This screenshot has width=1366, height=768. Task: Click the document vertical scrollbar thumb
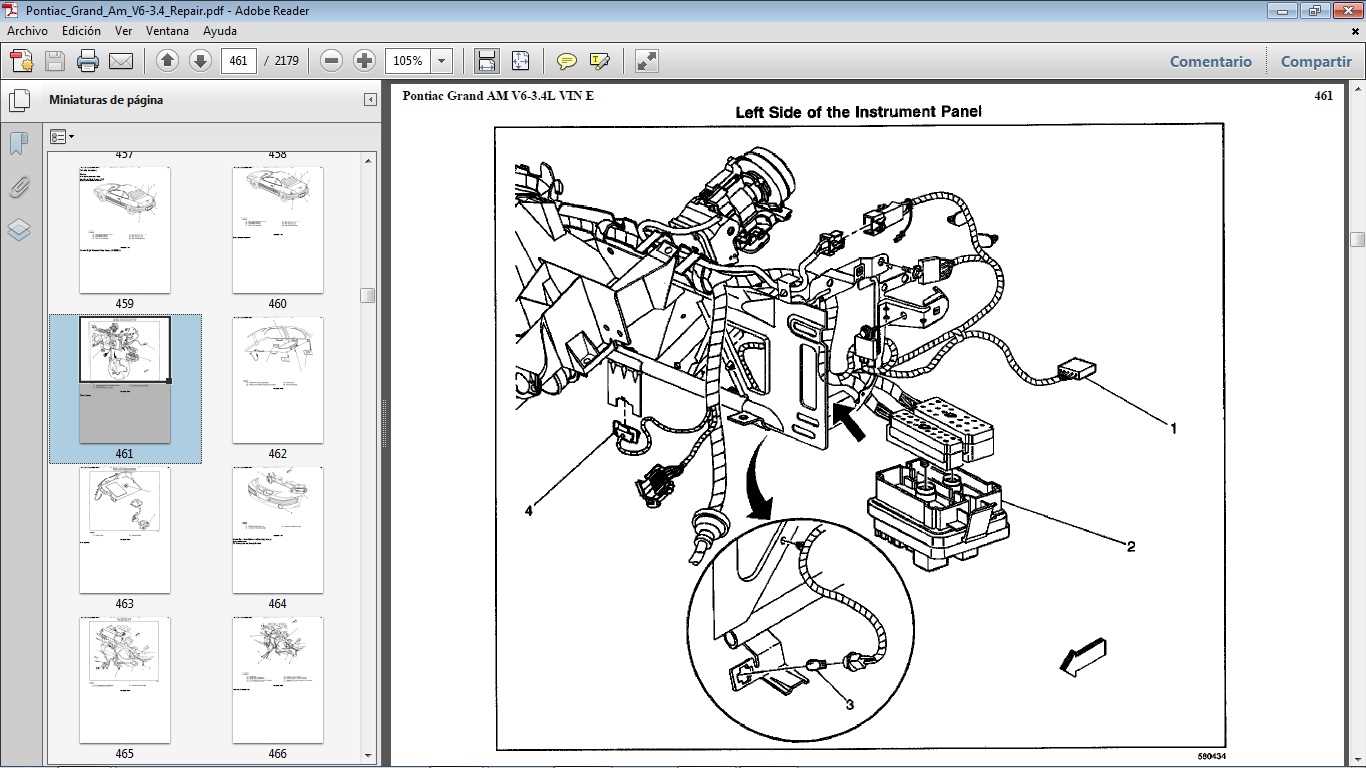(1357, 239)
